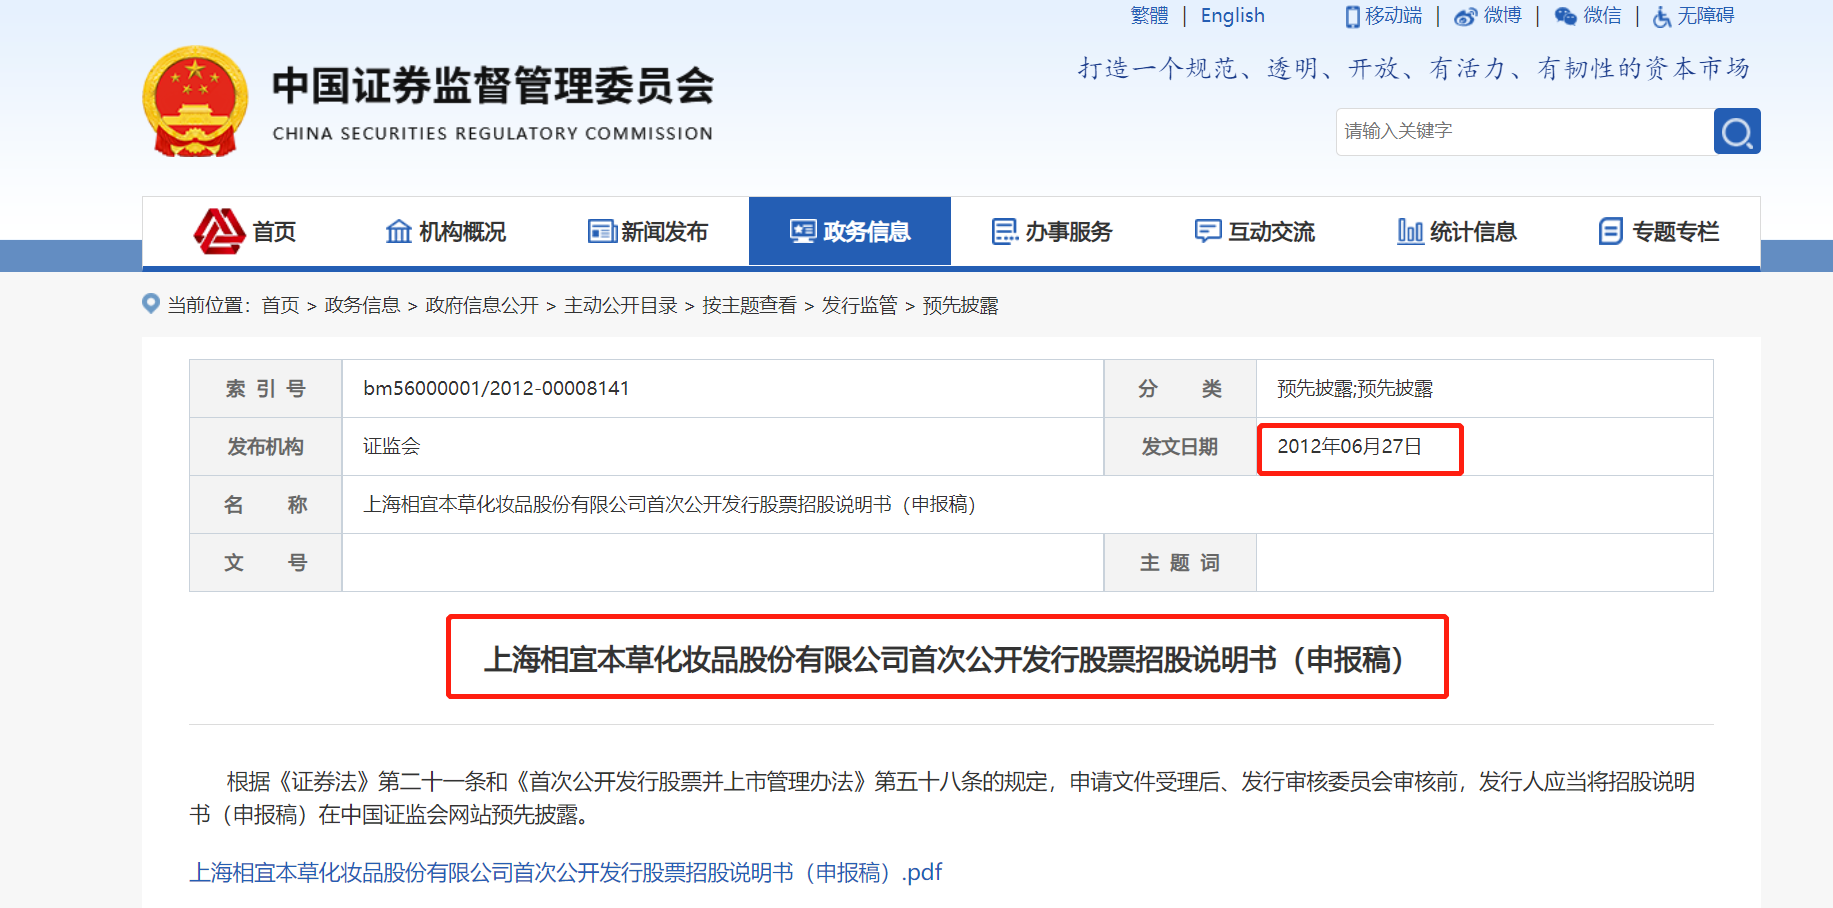Go to 主动公开目录 in the breadcrumb
This screenshot has height=908, width=1833.
[621, 305]
